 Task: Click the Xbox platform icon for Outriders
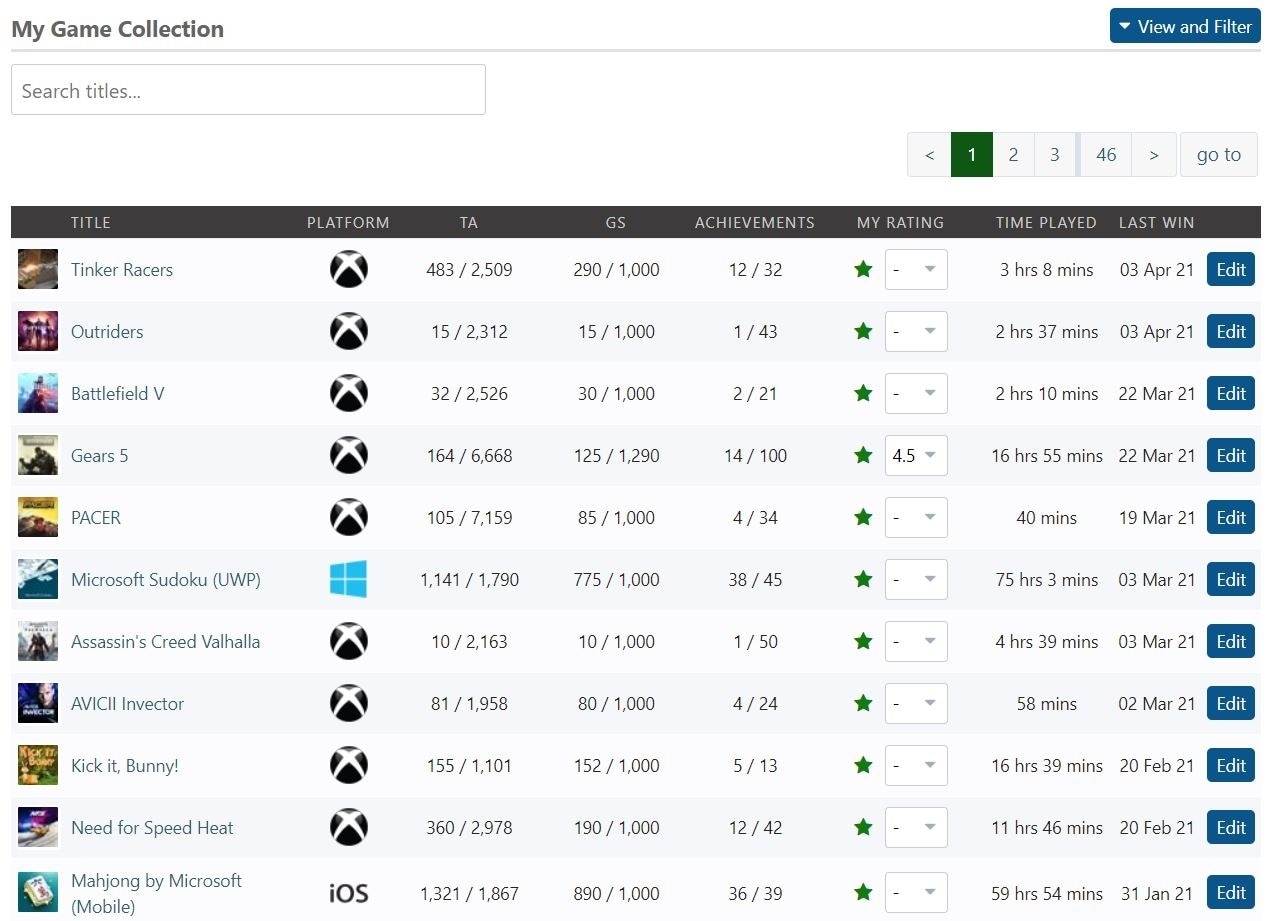(x=348, y=331)
